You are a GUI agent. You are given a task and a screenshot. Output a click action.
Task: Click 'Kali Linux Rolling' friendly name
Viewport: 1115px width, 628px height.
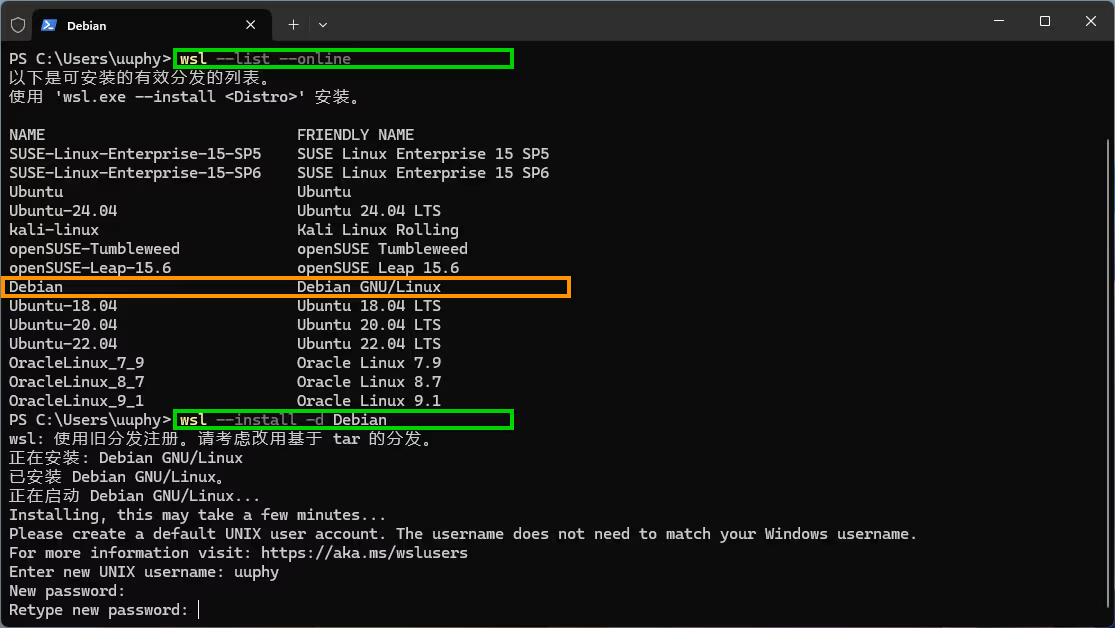pos(378,230)
